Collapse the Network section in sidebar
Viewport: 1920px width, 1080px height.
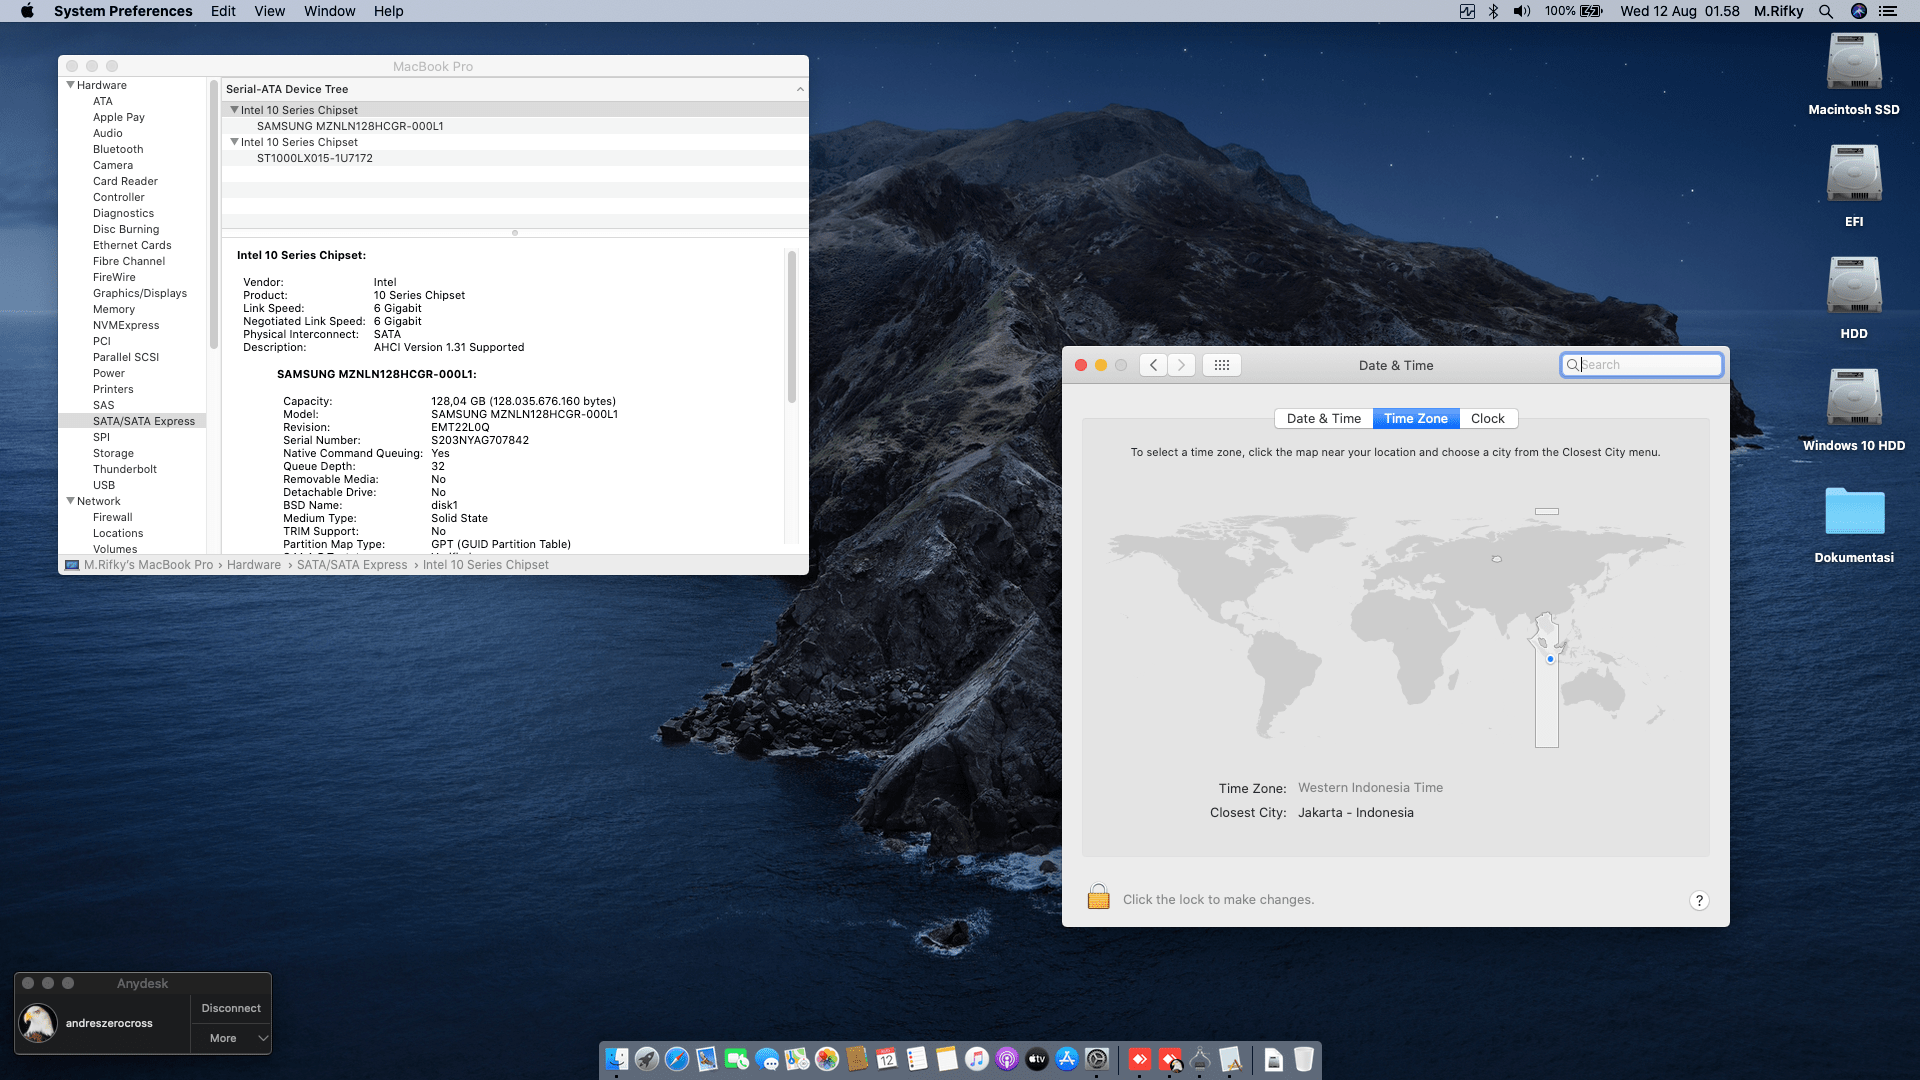(71, 501)
